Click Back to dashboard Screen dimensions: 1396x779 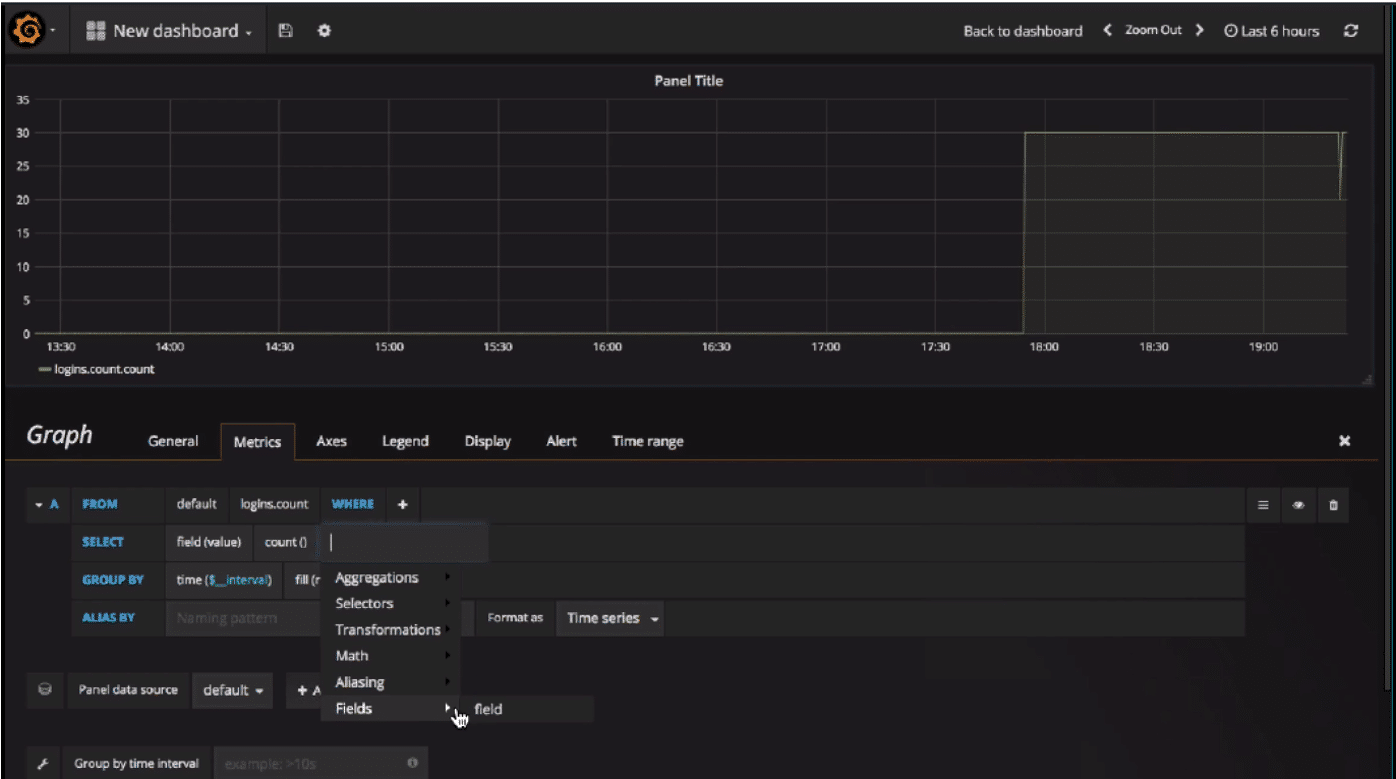(1022, 30)
